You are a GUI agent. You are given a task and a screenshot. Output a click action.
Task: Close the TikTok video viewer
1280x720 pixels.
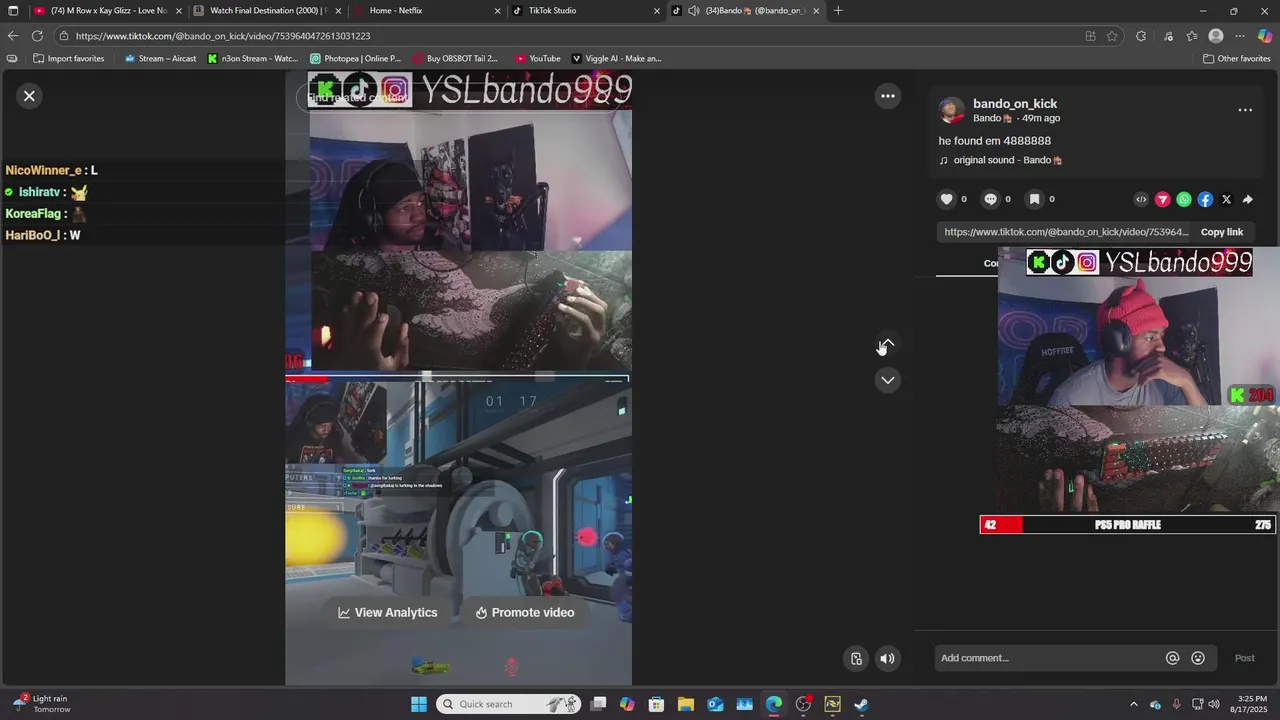pyautogui.click(x=29, y=96)
